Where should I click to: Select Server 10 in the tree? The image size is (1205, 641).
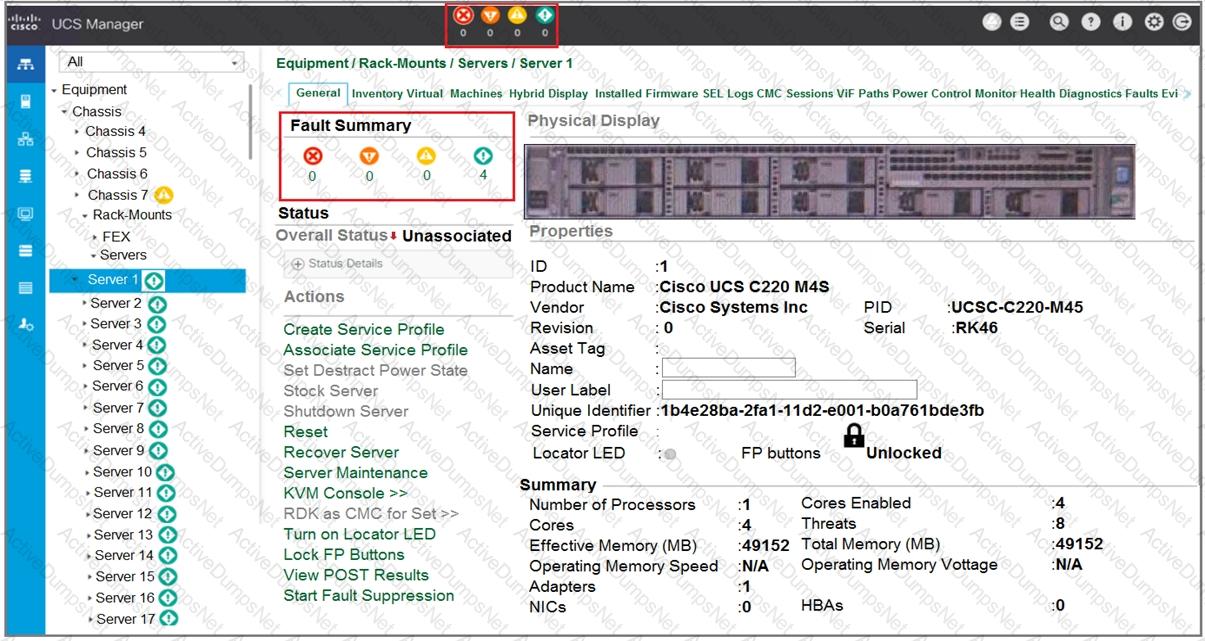123,472
